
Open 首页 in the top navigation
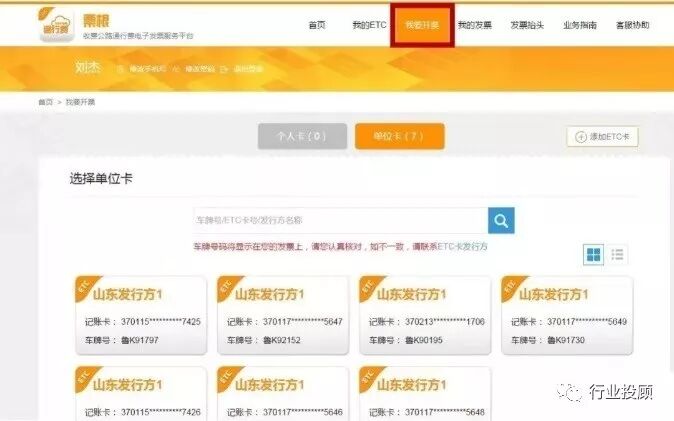click(x=317, y=25)
